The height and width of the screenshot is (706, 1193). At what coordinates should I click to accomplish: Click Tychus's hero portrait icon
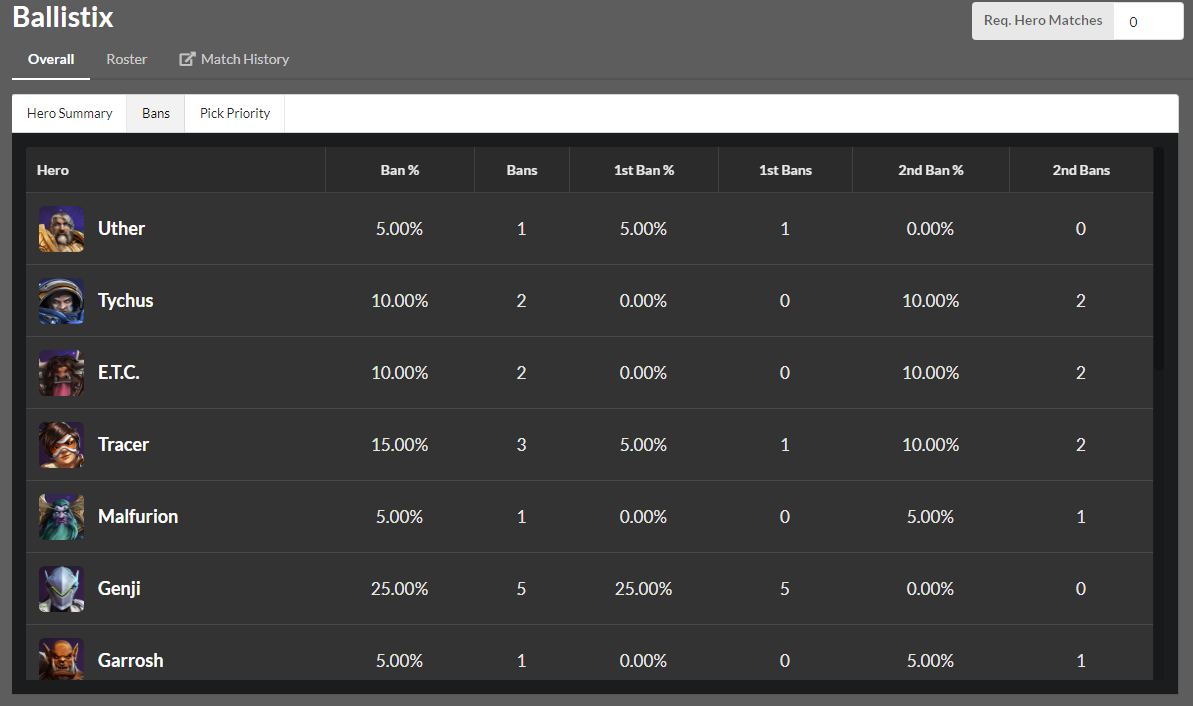62,301
